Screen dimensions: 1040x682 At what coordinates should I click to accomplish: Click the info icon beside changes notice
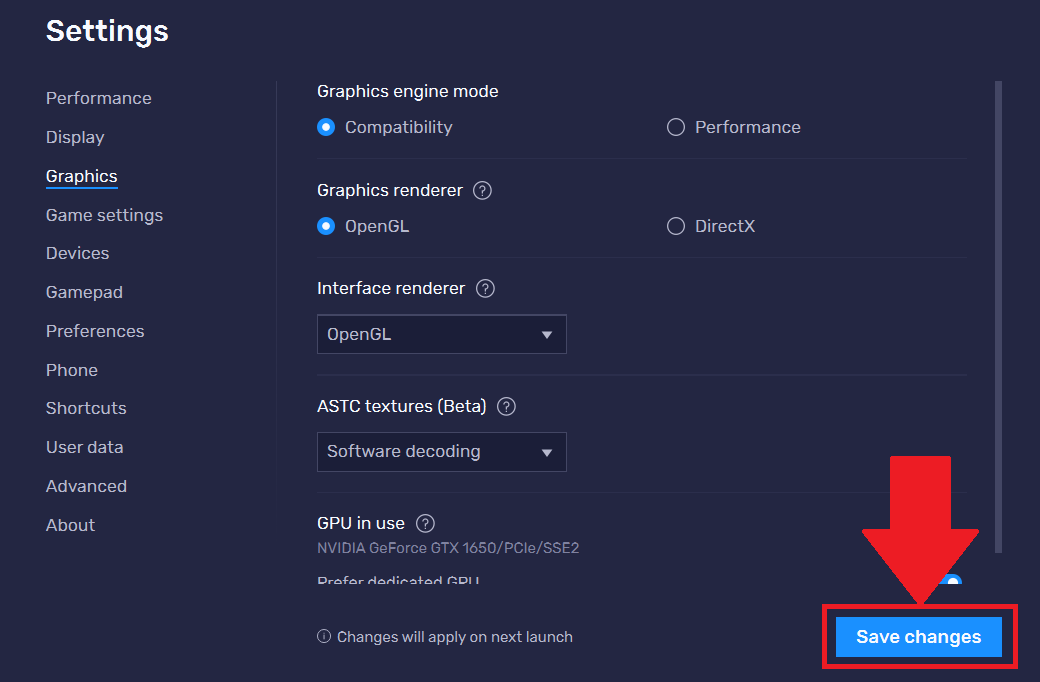point(323,636)
